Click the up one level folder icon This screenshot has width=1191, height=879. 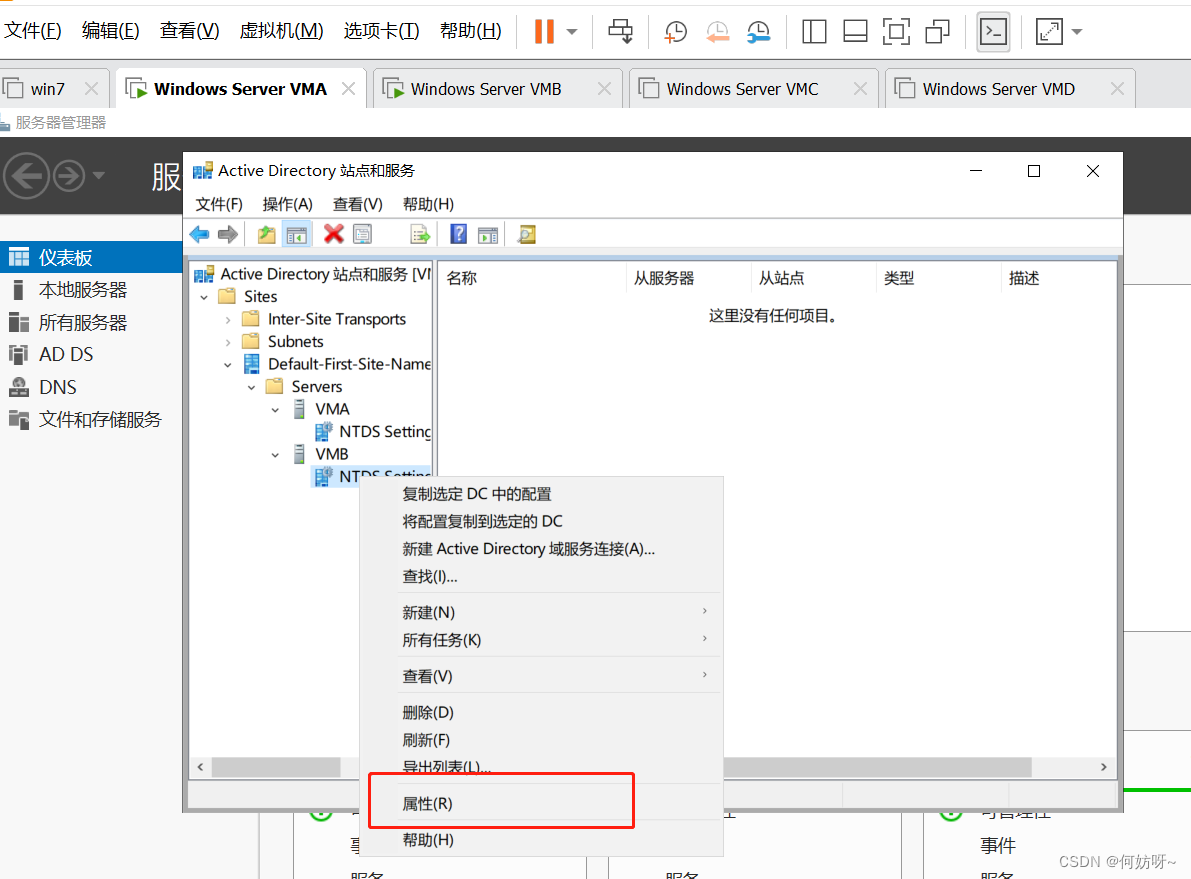pyautogui.click(x=266, y=234)
